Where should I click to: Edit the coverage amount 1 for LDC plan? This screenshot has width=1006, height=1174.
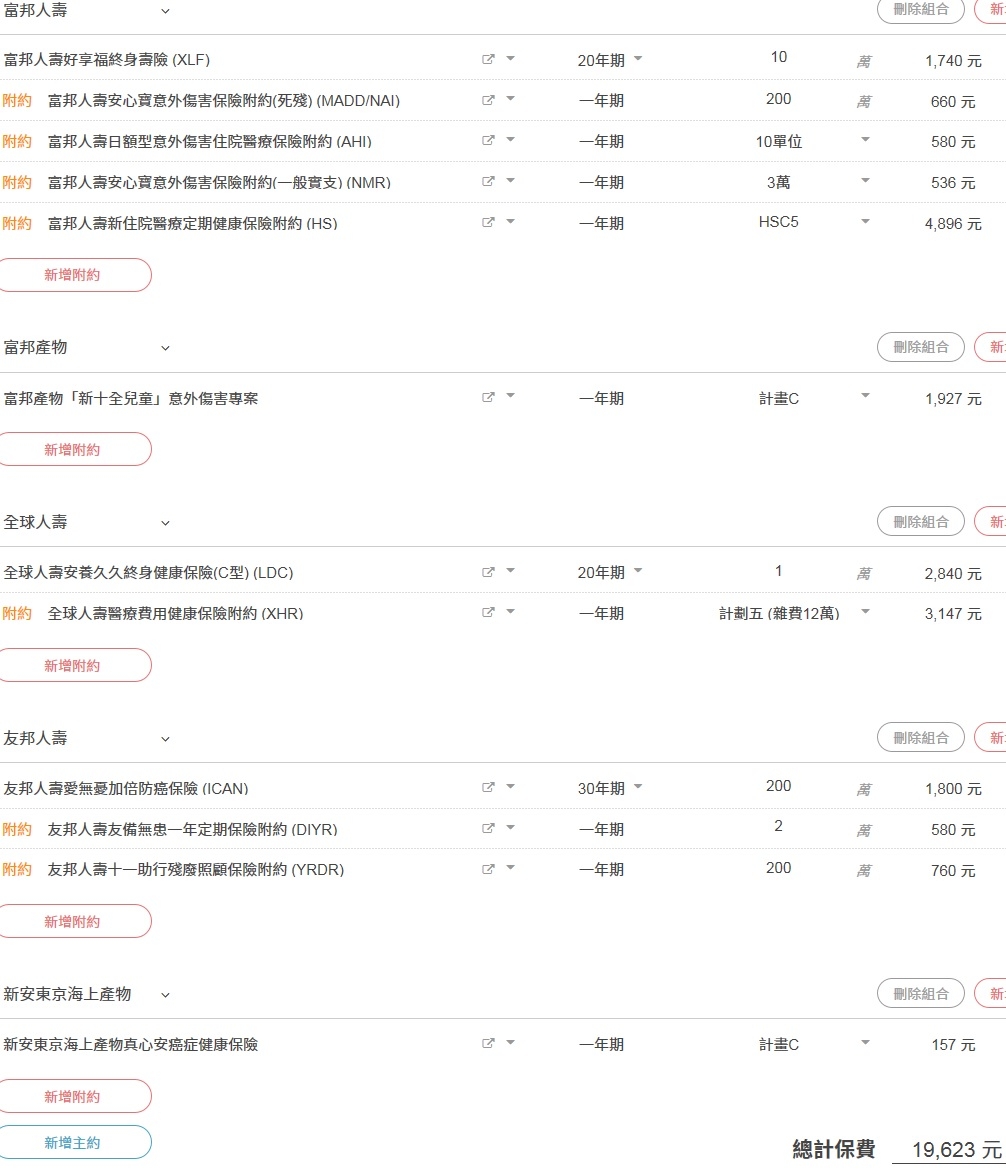pyautogui.click(x=778, y=571)
